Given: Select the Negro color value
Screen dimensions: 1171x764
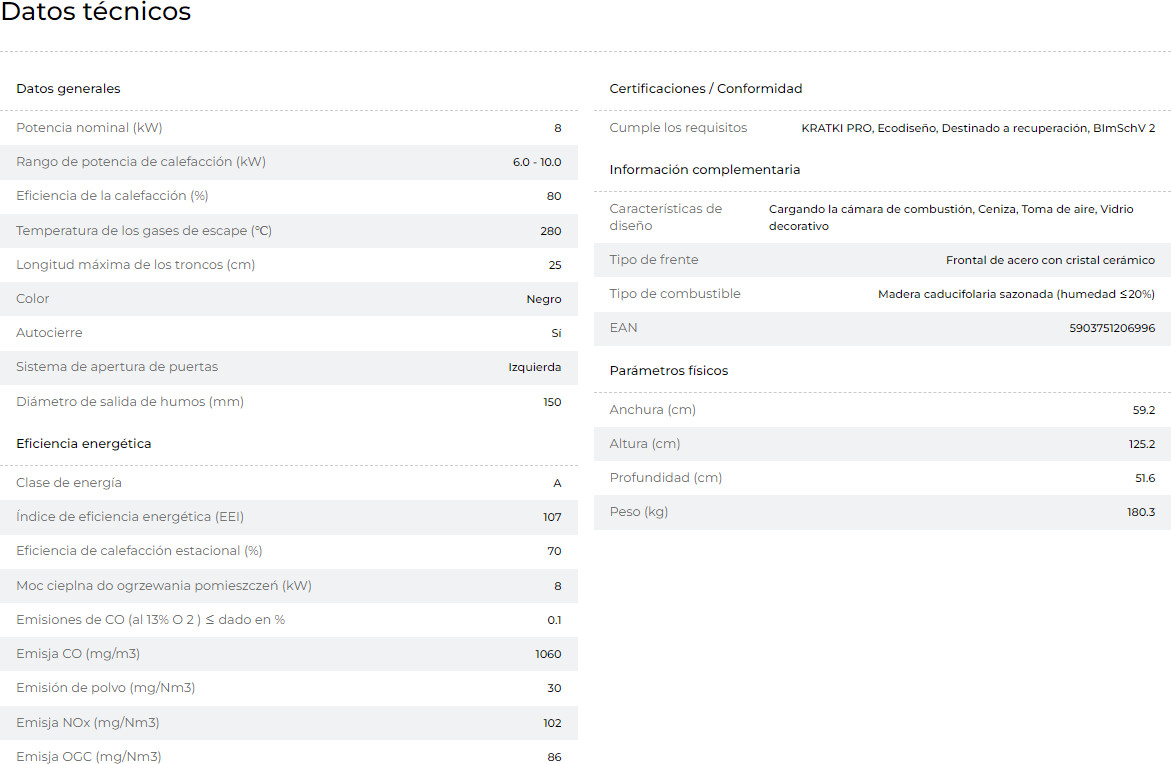Looking at the screenshot, I should pos(544,299).
